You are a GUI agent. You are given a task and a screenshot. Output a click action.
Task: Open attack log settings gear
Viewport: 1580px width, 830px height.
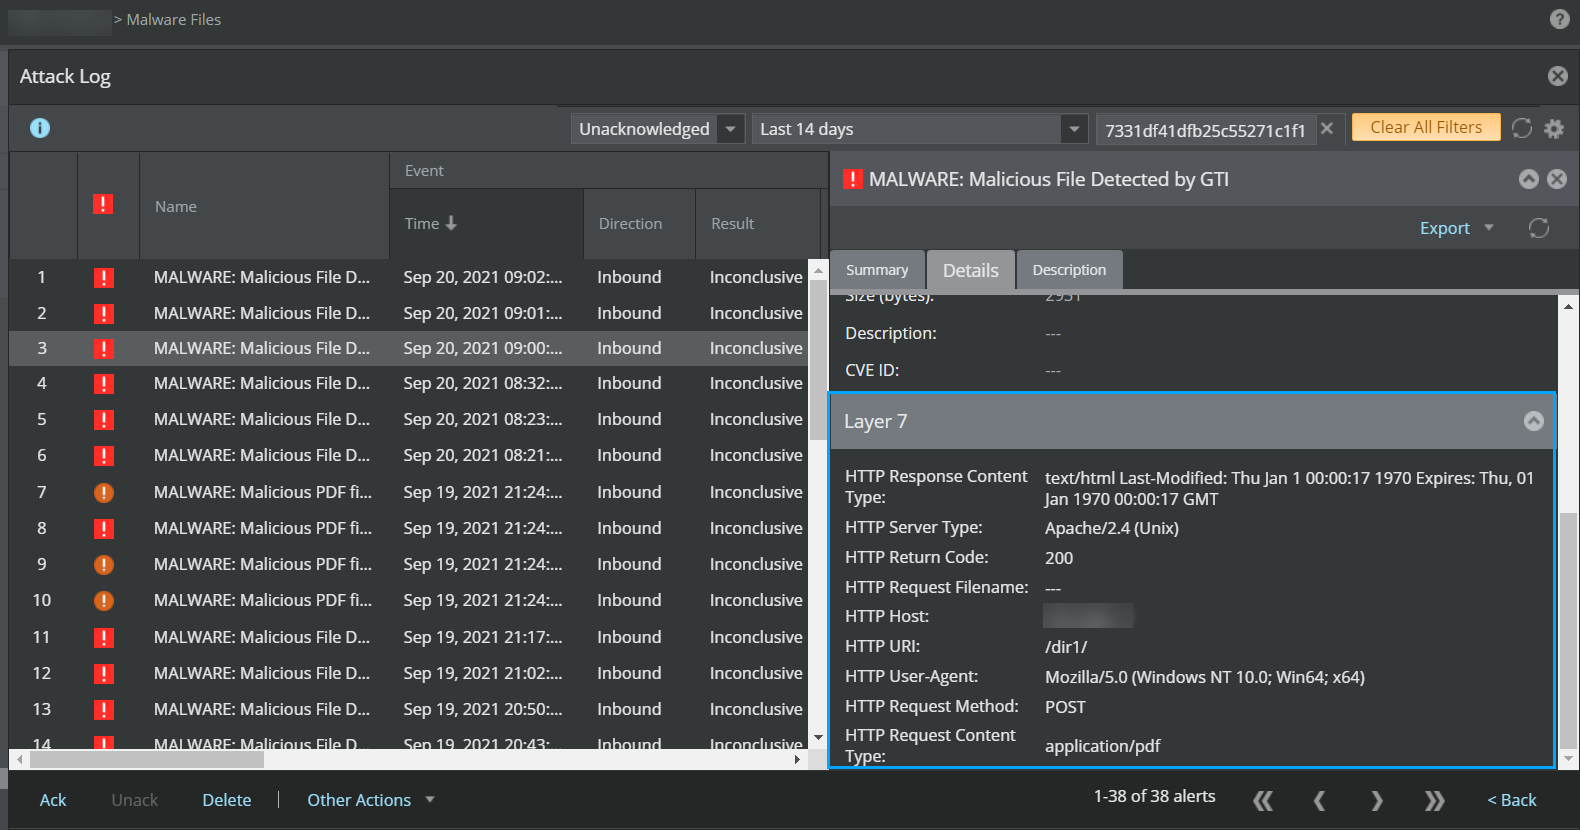click(1554, 128)
